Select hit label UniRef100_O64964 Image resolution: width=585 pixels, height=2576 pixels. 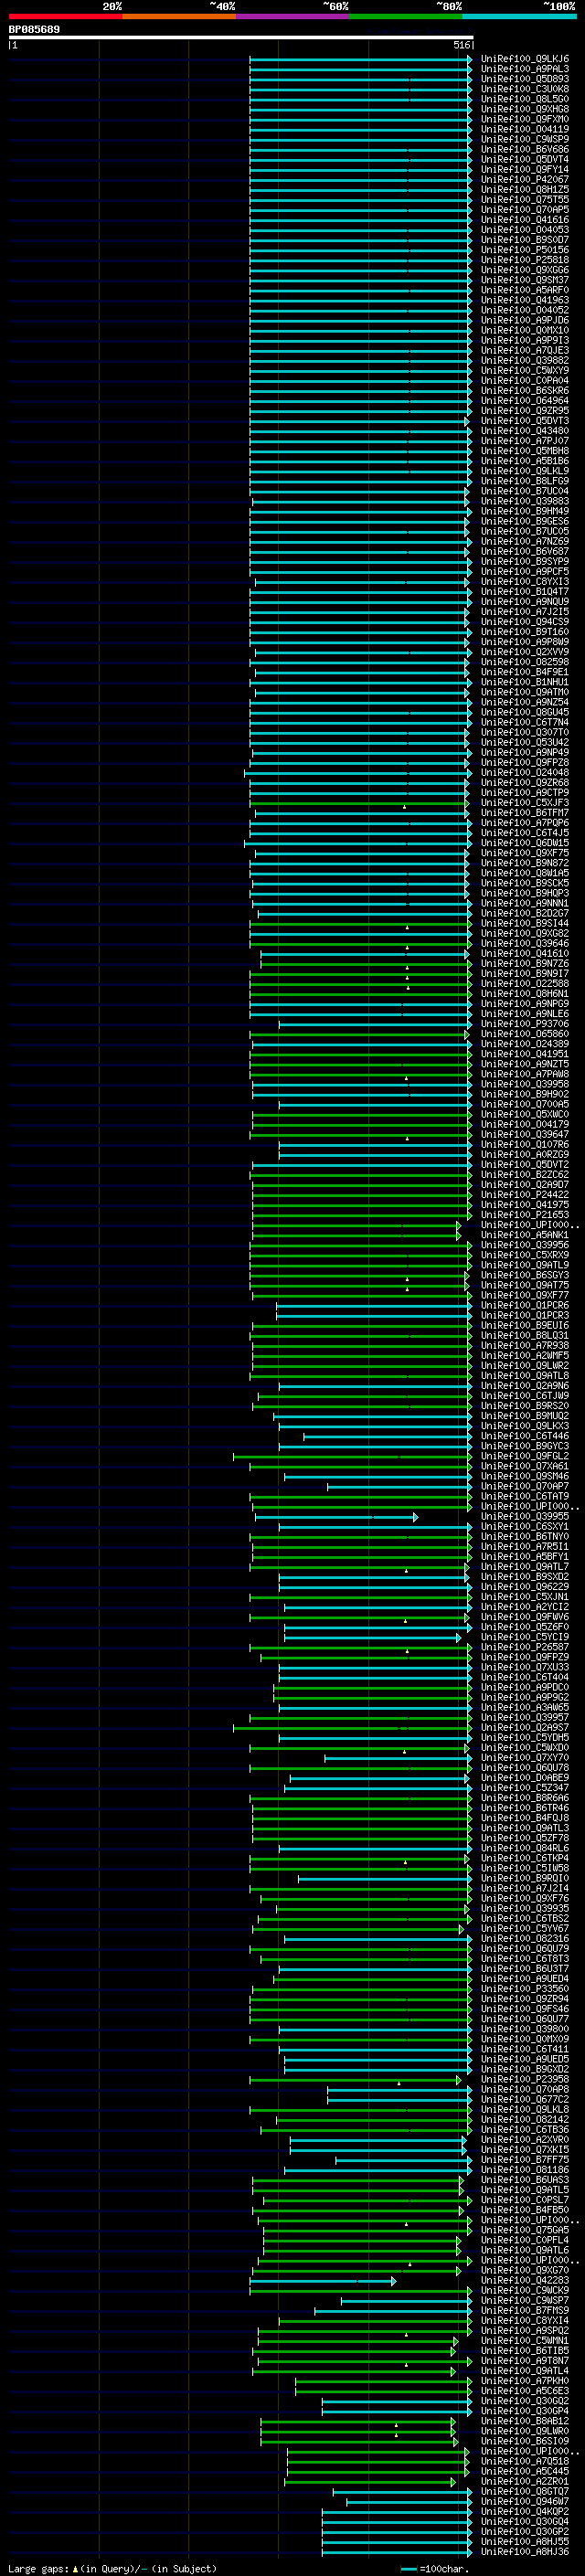coord(525,401)
